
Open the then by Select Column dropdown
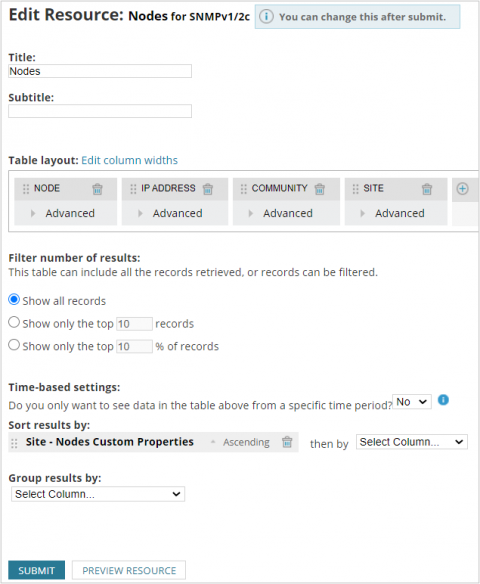tap(412, 442)
